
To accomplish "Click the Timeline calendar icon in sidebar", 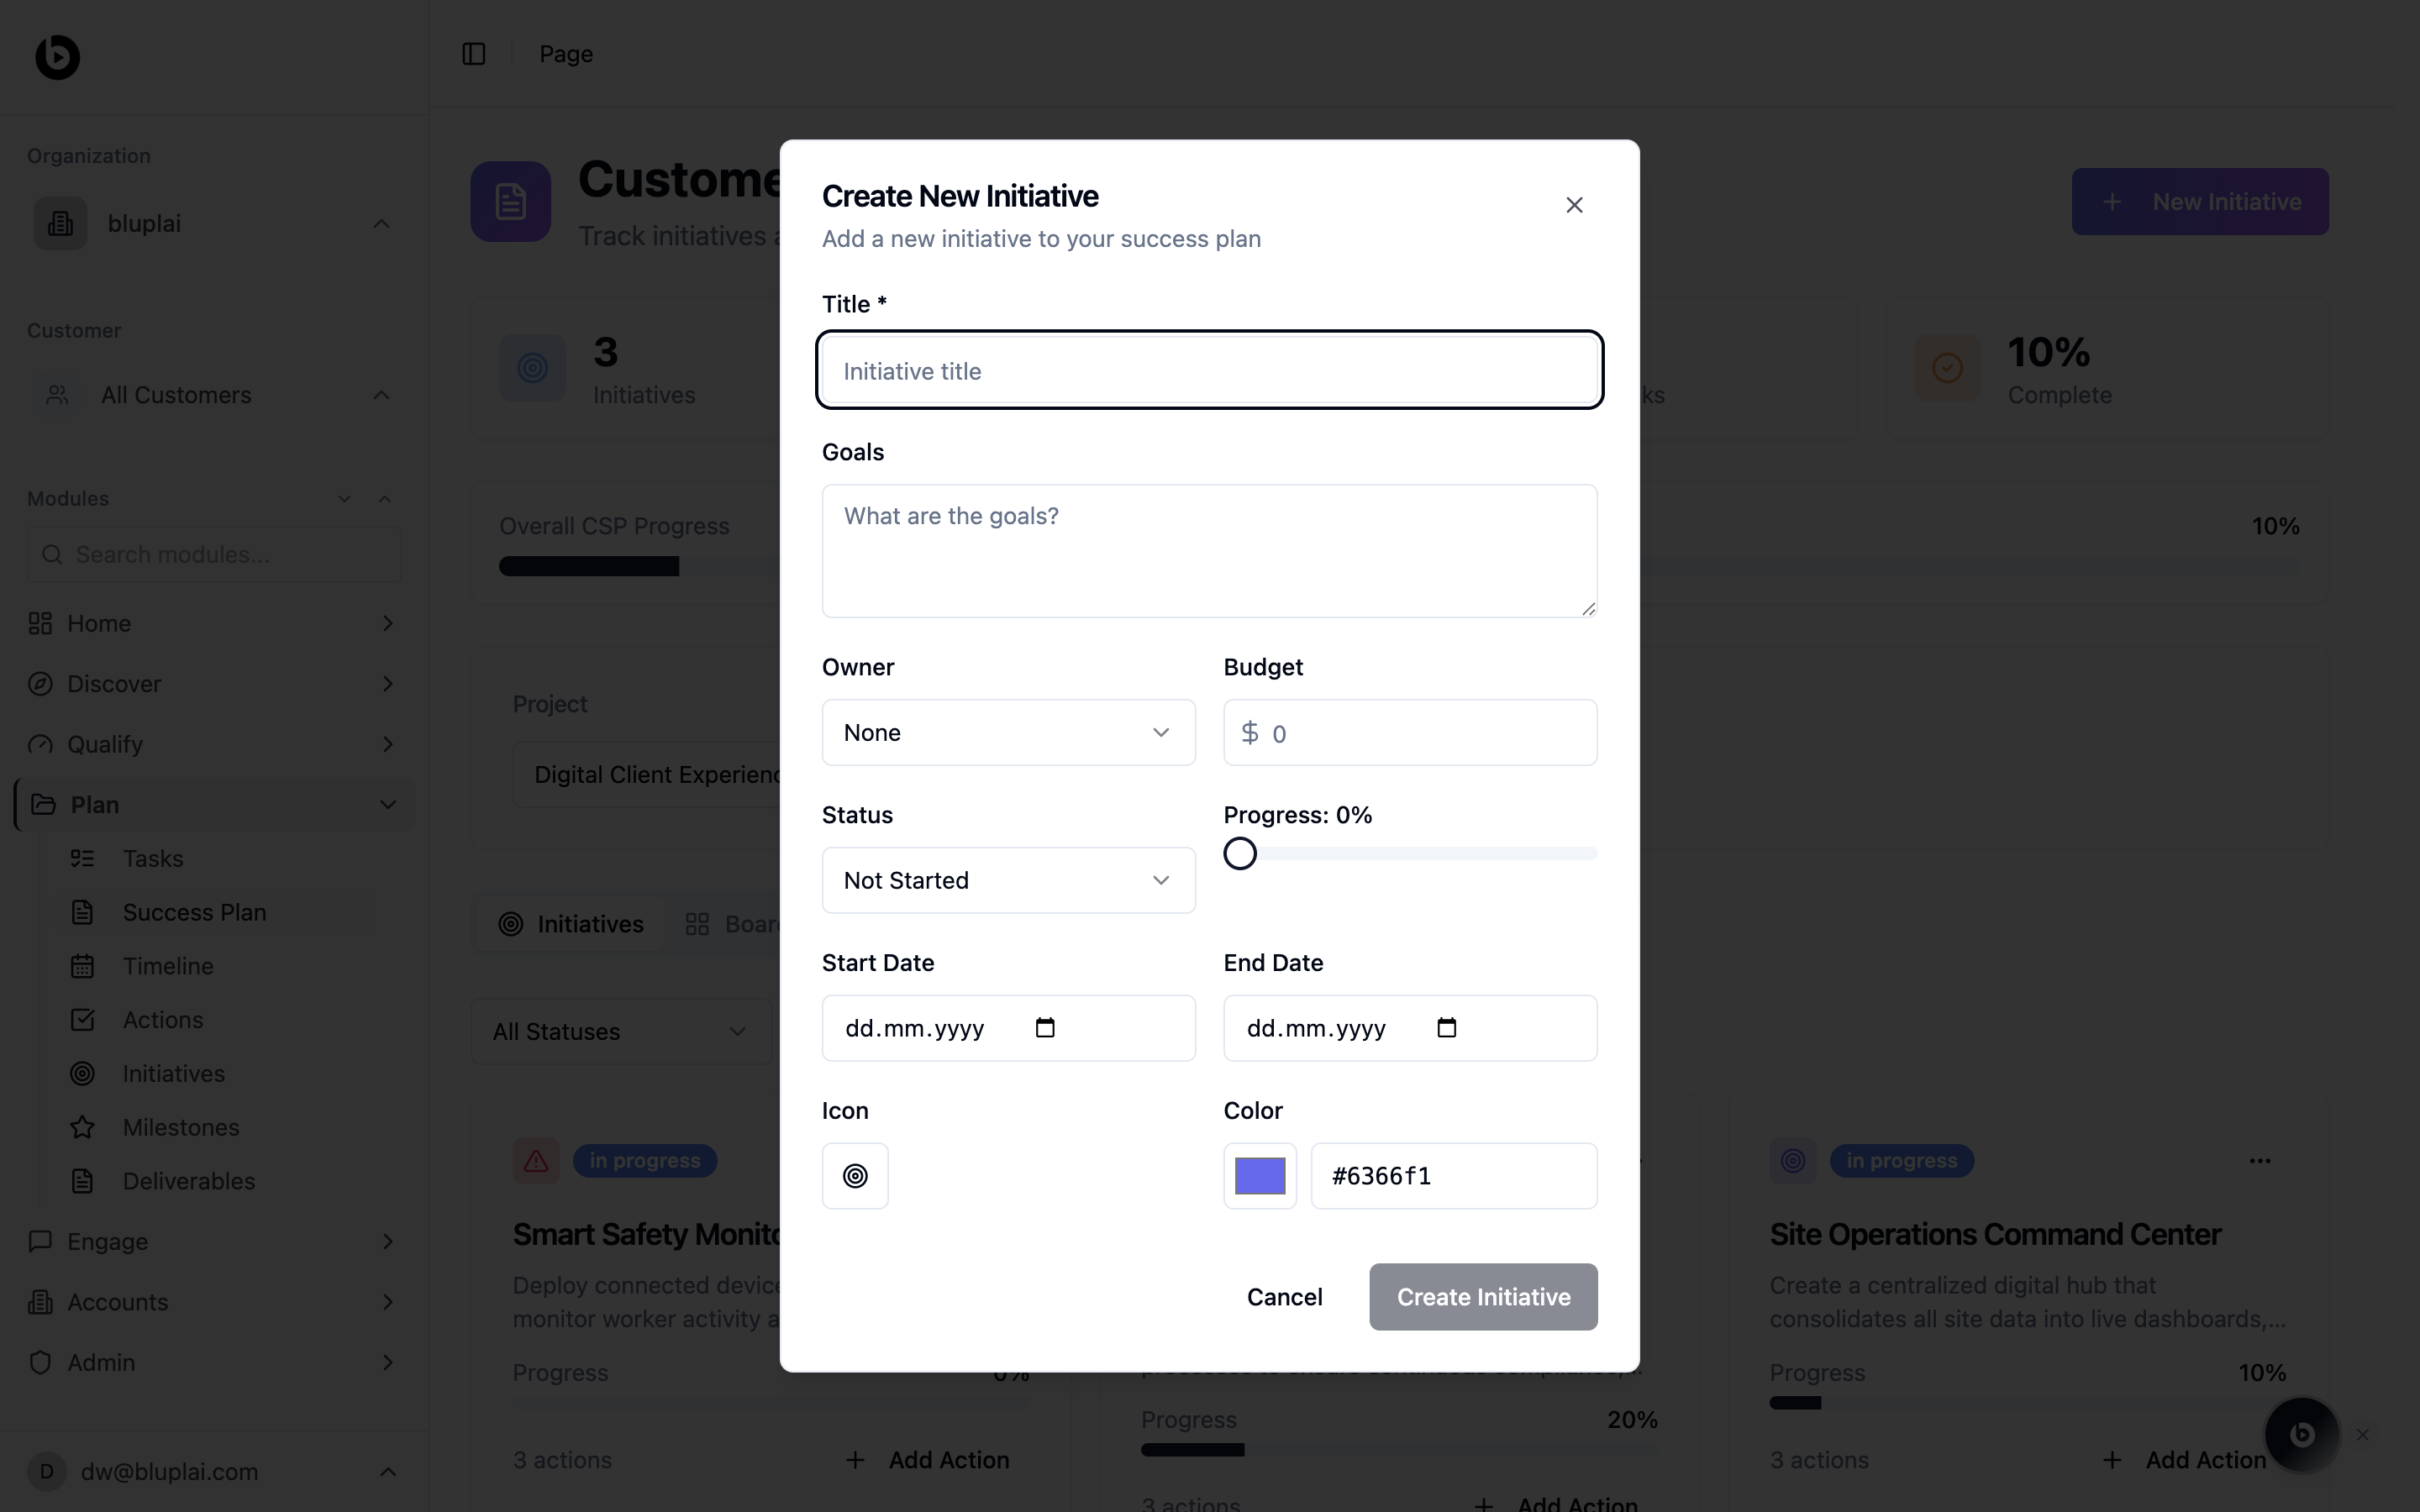I will click(83, 966).
